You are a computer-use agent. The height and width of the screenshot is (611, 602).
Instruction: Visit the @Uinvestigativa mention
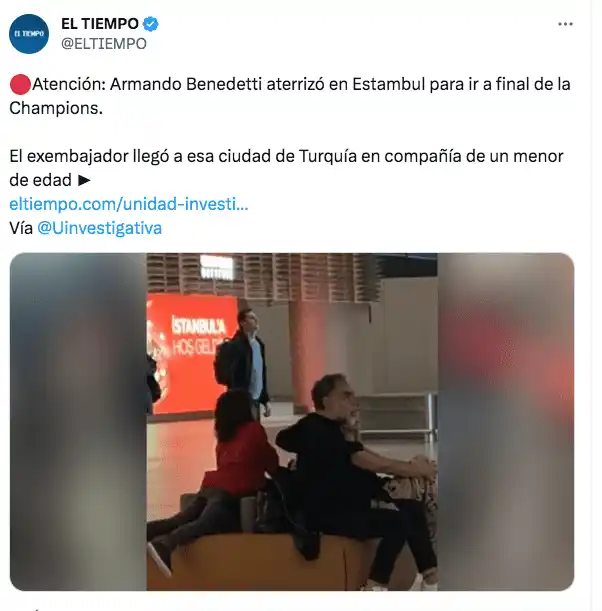[x=99, y=228]
